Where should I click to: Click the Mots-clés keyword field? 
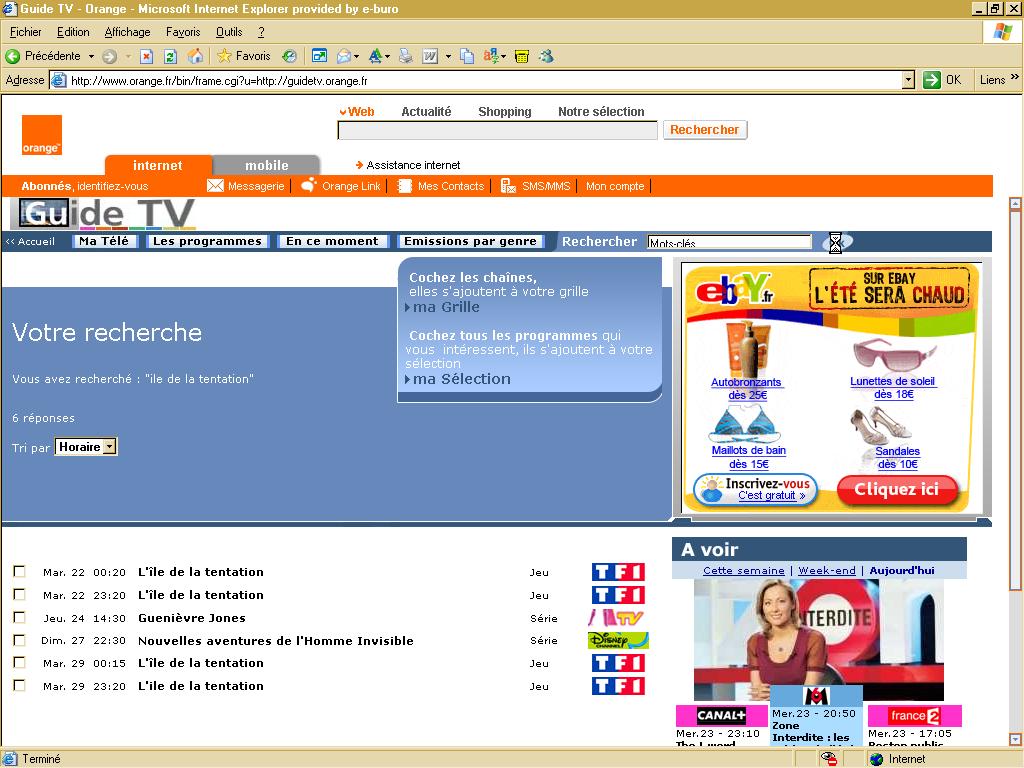pos(729,242)
